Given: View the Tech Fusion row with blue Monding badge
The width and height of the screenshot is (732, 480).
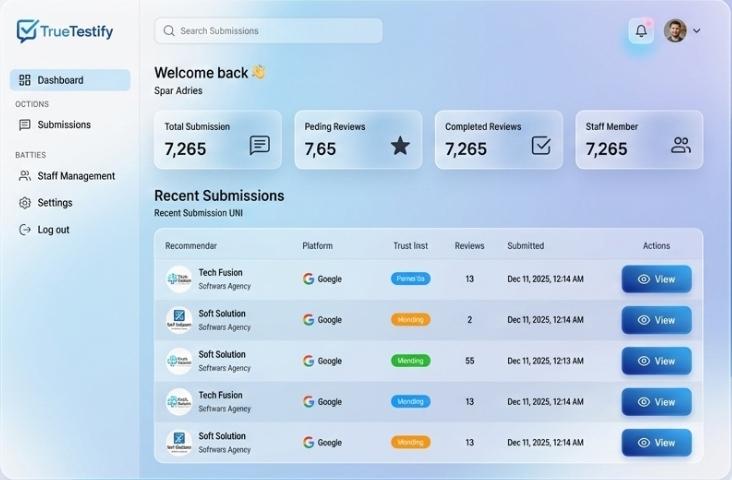Looking at the screenshot, I should (x=656, y=402).
